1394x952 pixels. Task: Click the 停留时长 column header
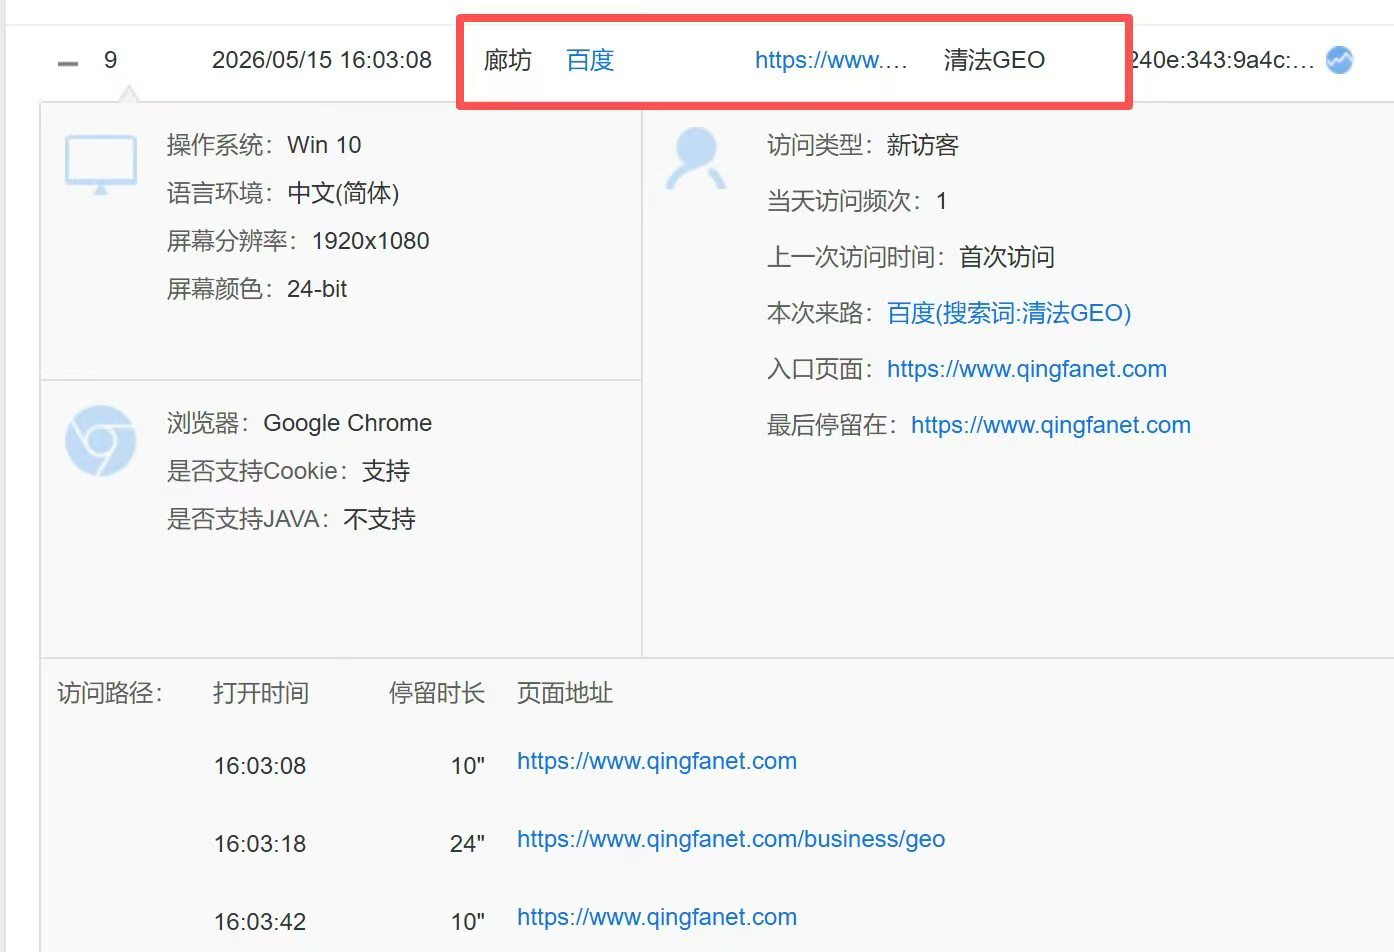[x=437, y=693]
